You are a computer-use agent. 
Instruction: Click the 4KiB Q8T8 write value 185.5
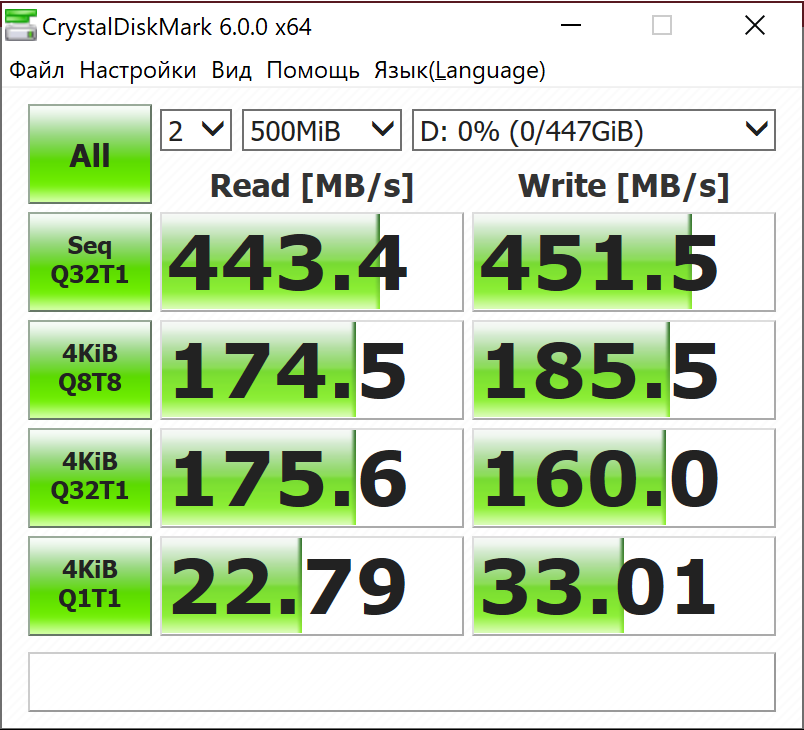[x=624, y=370]
